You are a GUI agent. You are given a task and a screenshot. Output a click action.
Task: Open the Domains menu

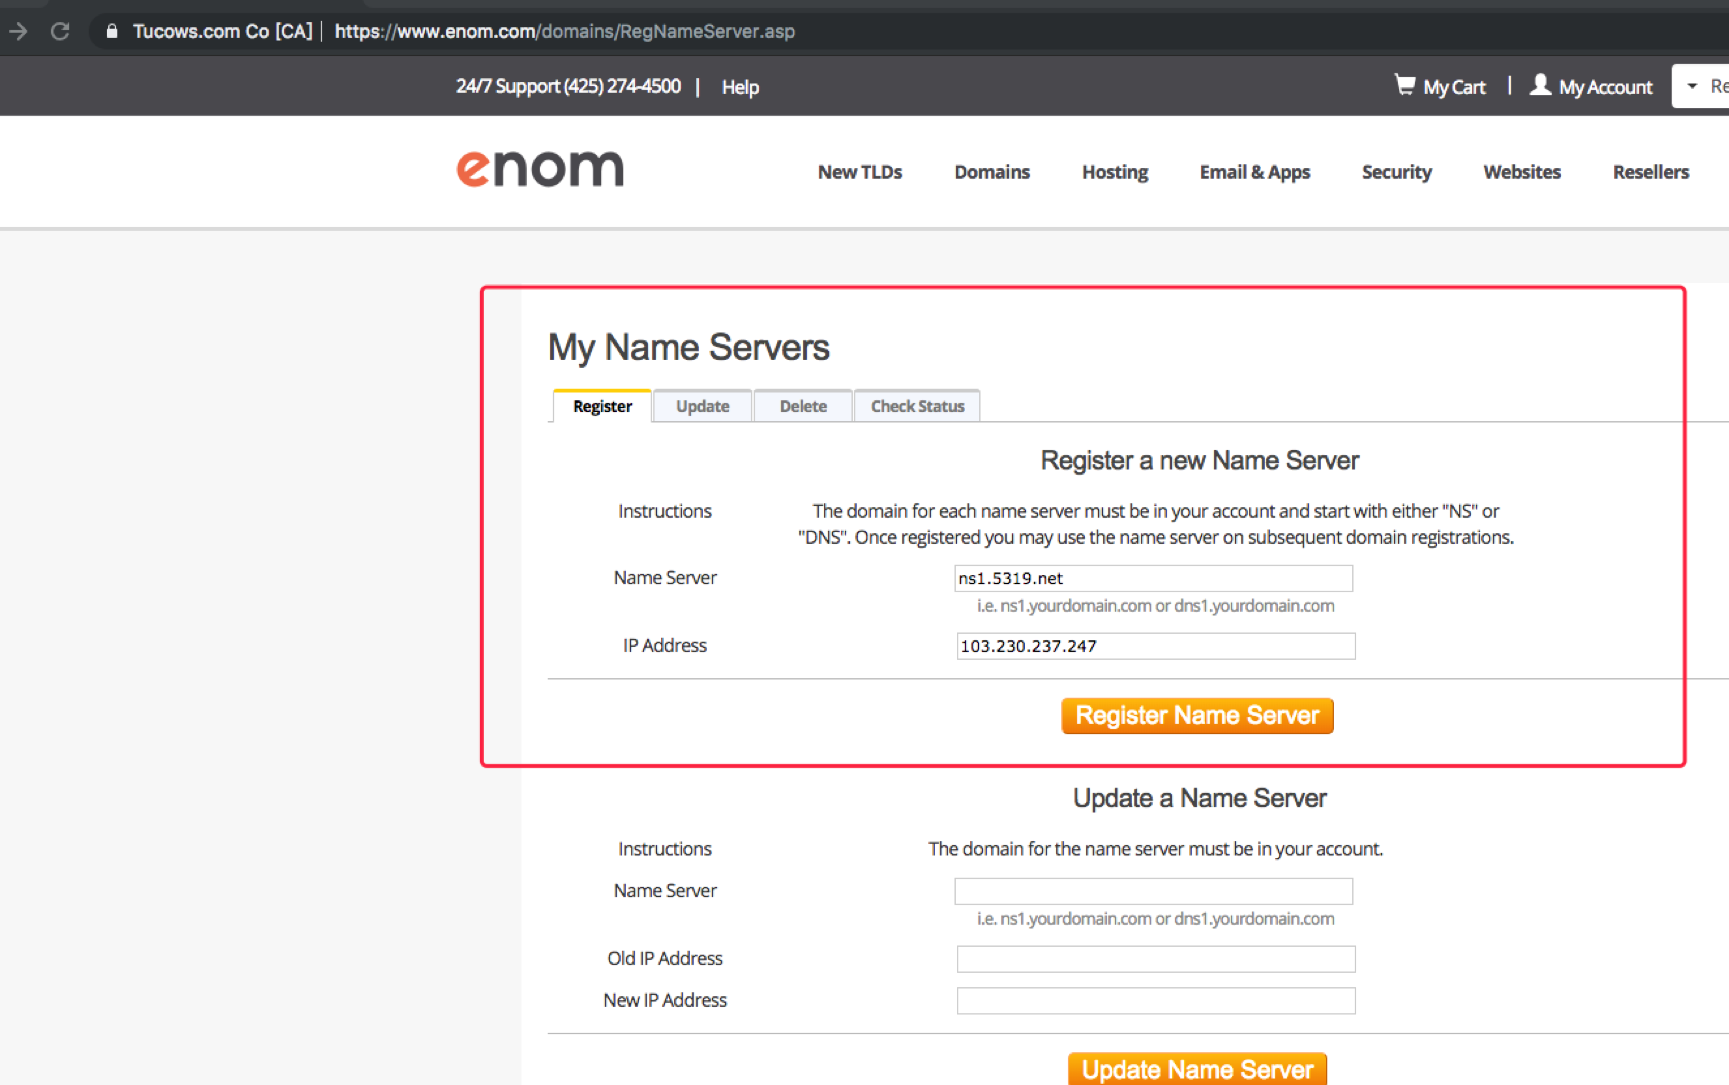click(x=991, y=172)
